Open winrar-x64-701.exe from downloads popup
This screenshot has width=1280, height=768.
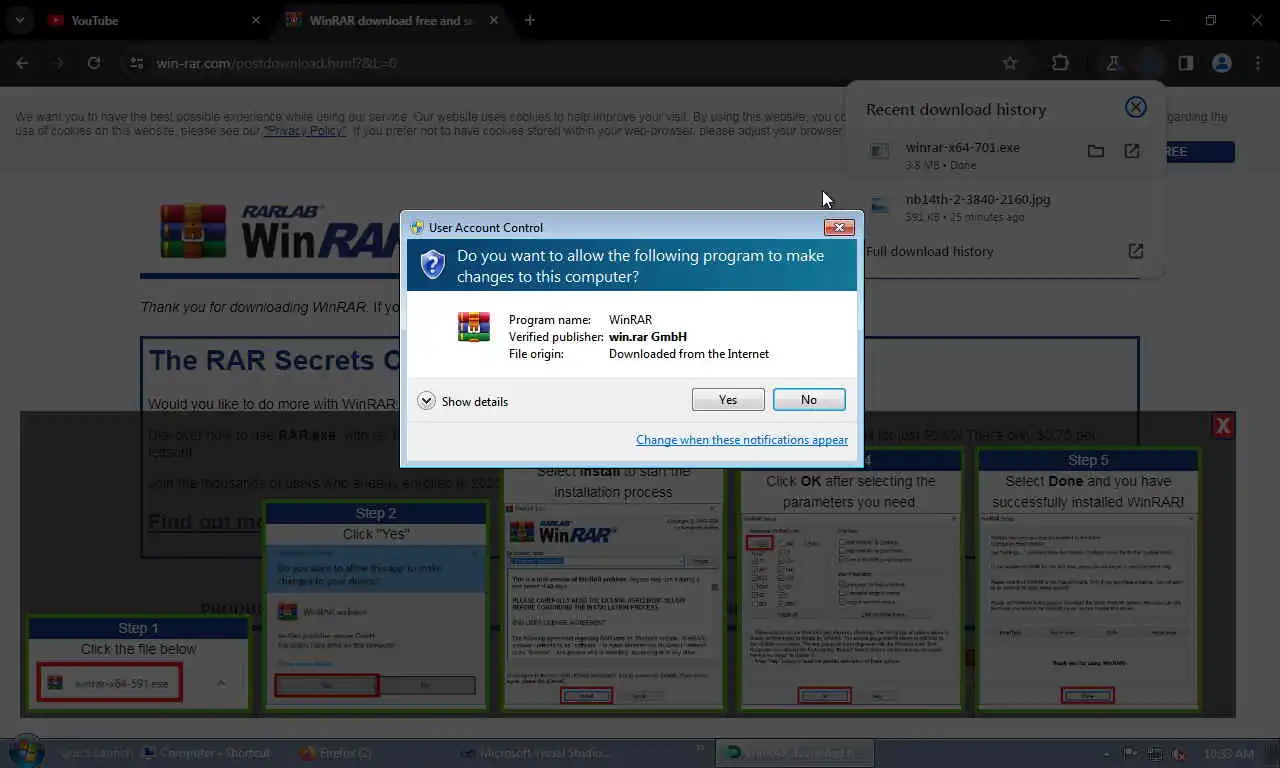(x=1132, y=151)
